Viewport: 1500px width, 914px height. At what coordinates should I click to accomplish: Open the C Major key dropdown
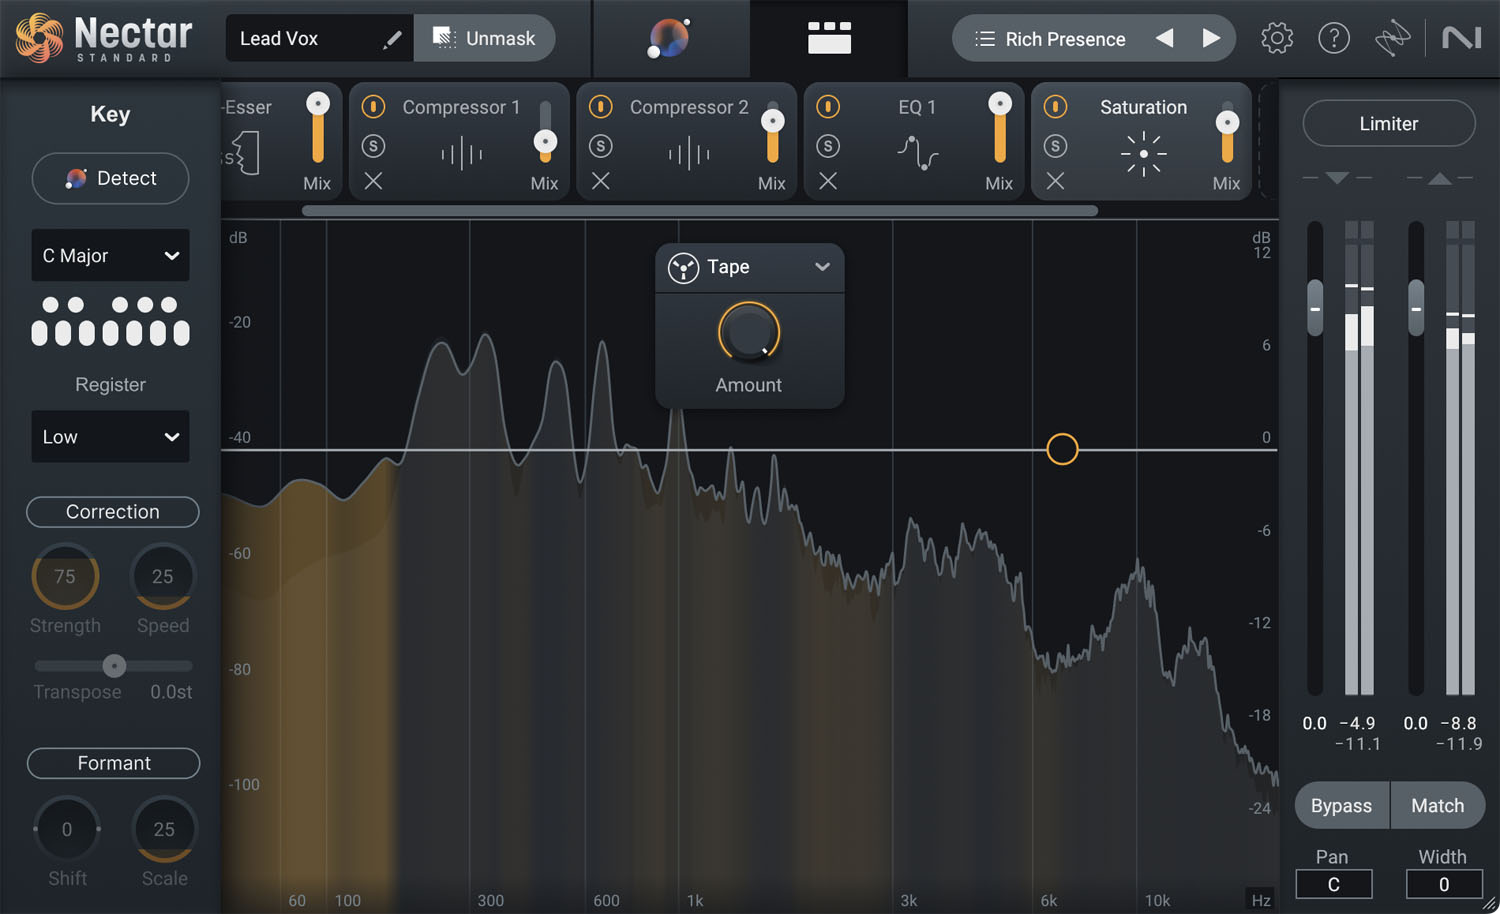(110, 256)
